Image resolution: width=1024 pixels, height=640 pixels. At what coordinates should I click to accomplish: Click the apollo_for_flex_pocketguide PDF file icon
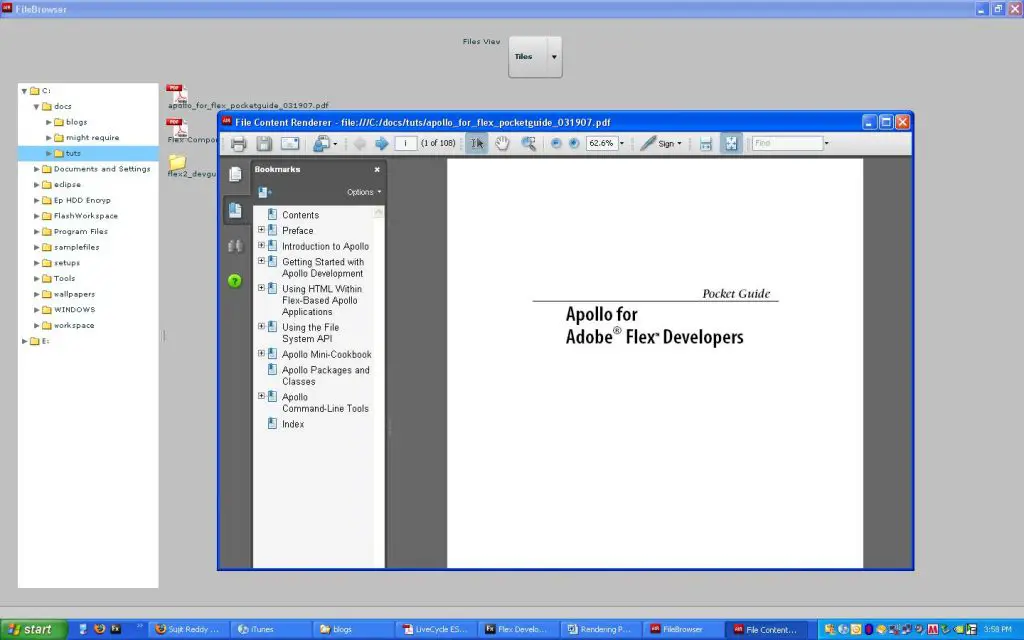tap(176, 93)
